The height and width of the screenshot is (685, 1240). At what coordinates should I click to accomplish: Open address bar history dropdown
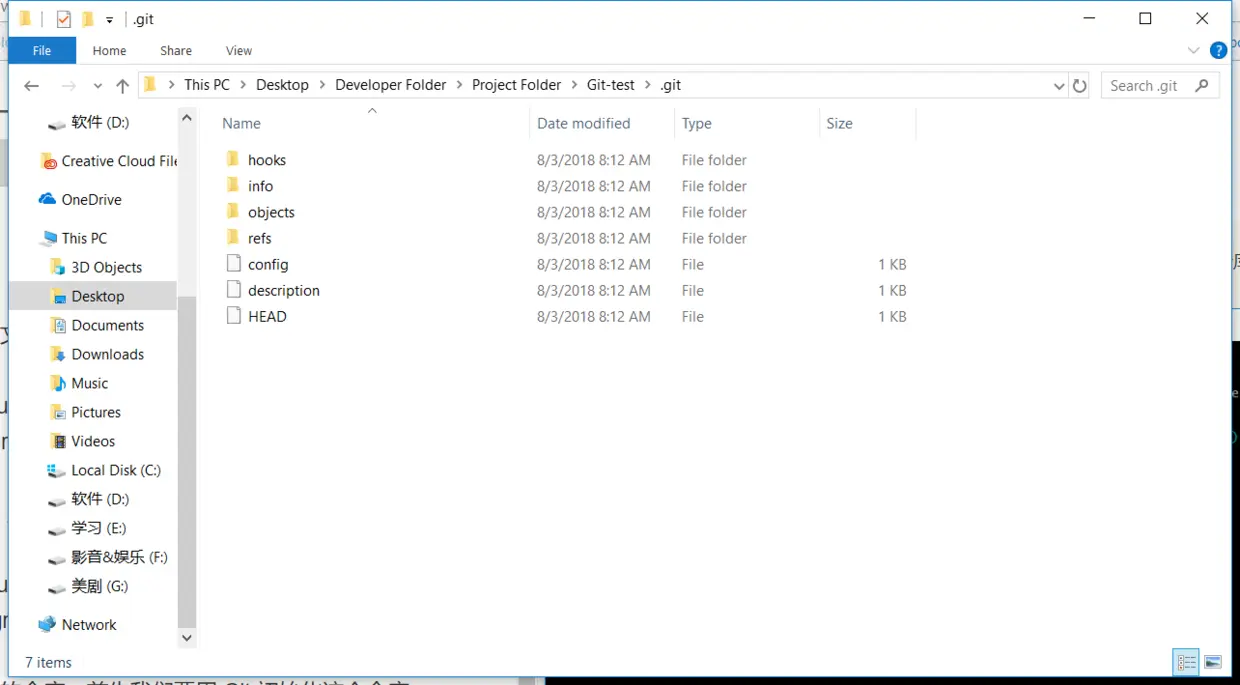point(1059,86)
